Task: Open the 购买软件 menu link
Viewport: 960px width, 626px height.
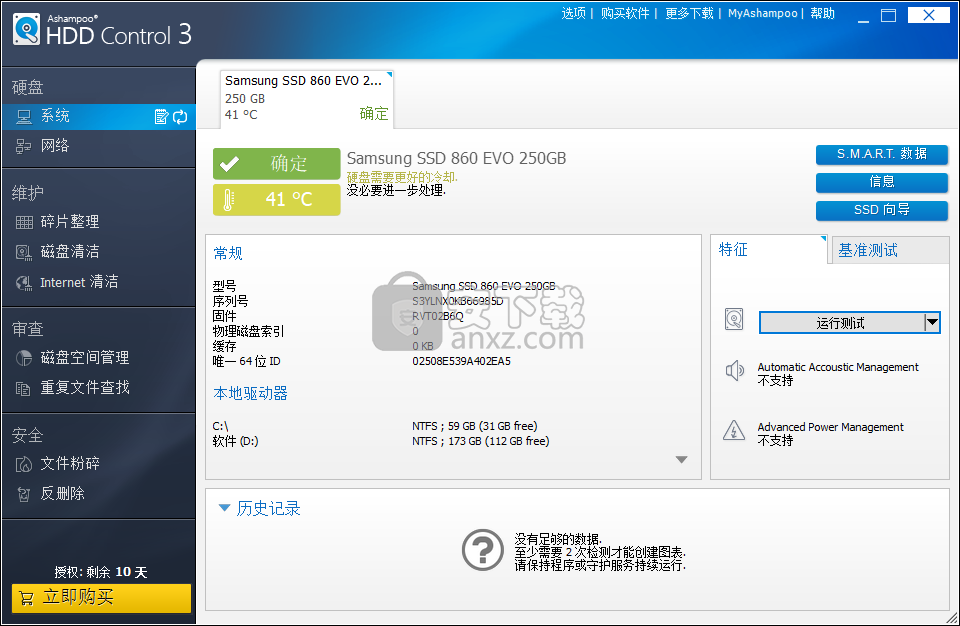Action: (624, 13)
